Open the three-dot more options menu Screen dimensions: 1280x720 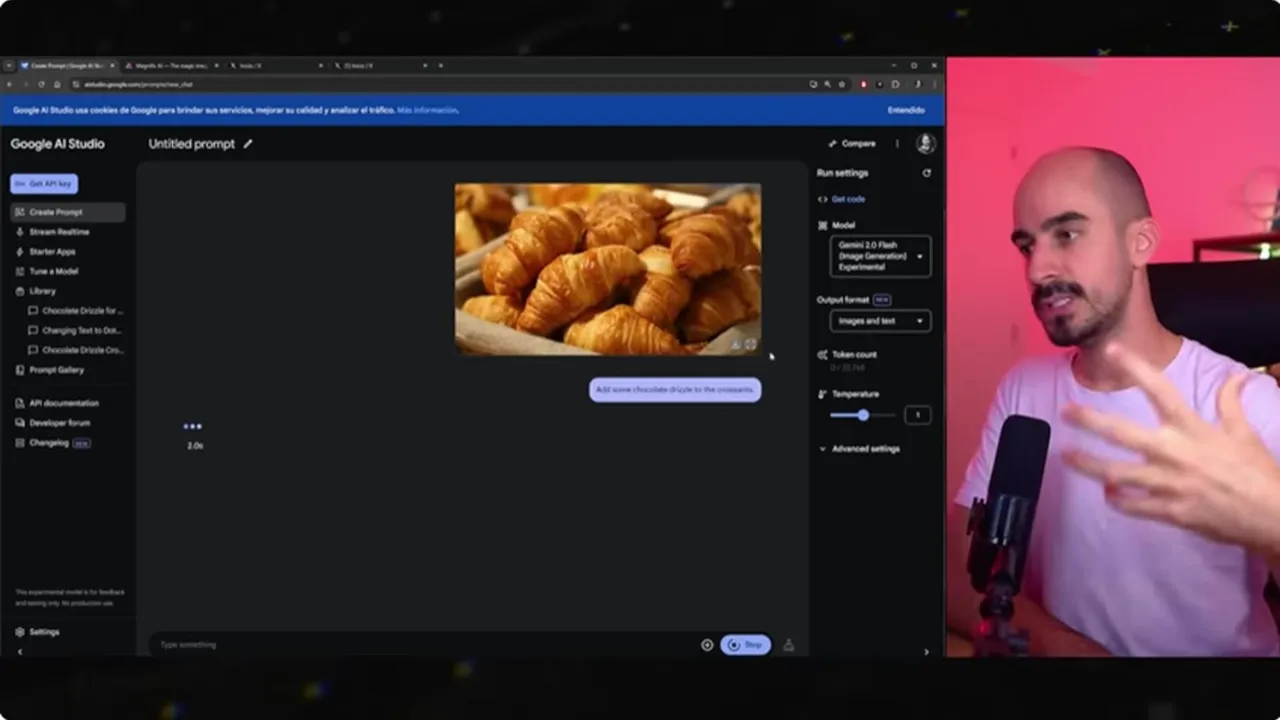(897, 144)
